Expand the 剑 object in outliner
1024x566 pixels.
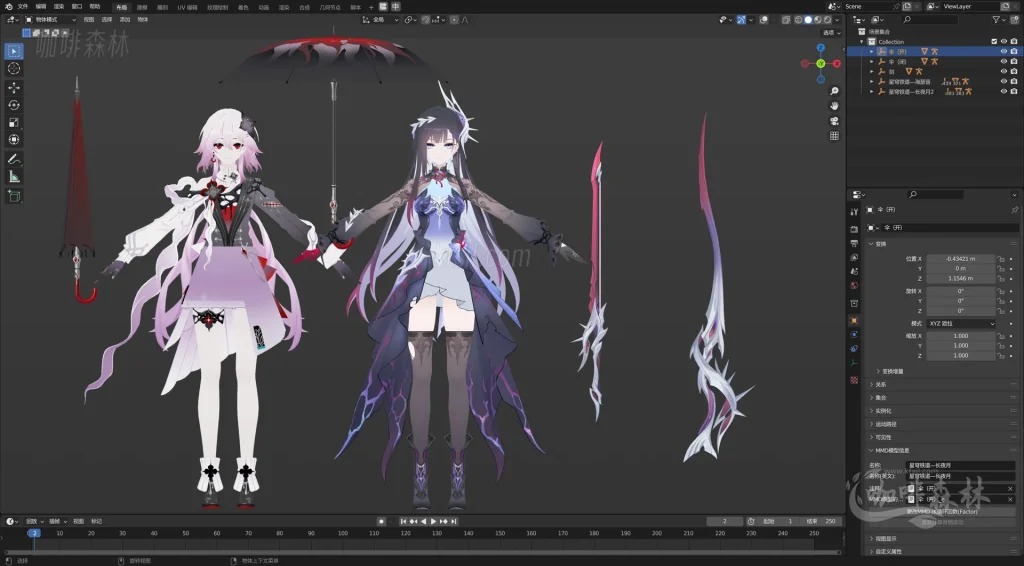click(872, 71)
